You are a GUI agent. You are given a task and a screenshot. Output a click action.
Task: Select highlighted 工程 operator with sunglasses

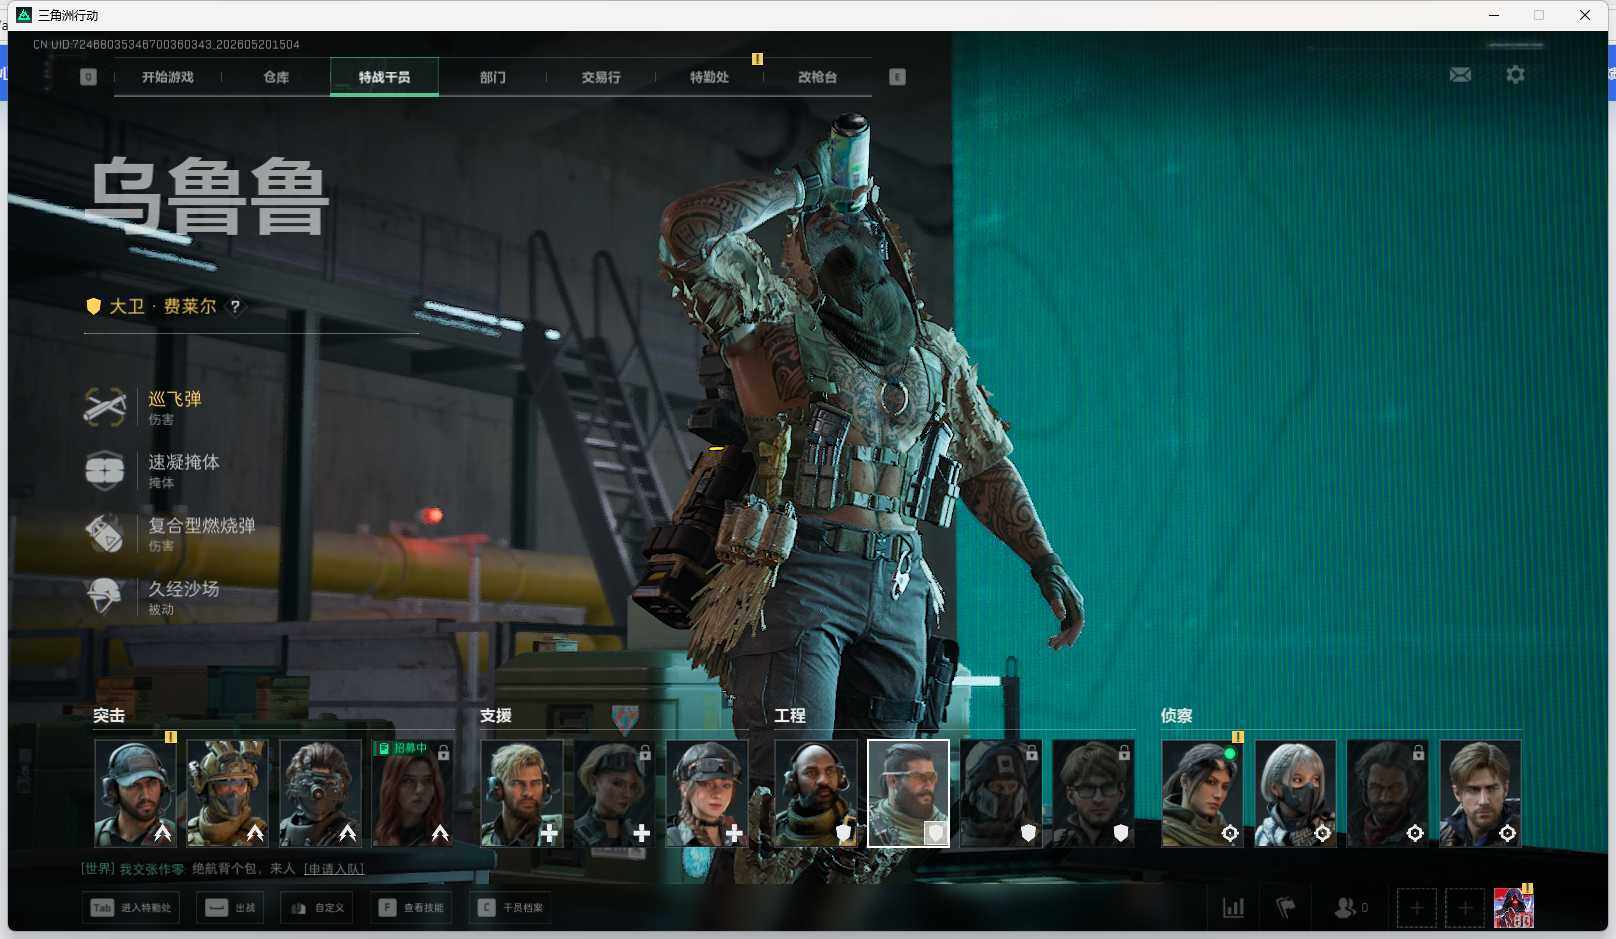(x=908, y=793)
